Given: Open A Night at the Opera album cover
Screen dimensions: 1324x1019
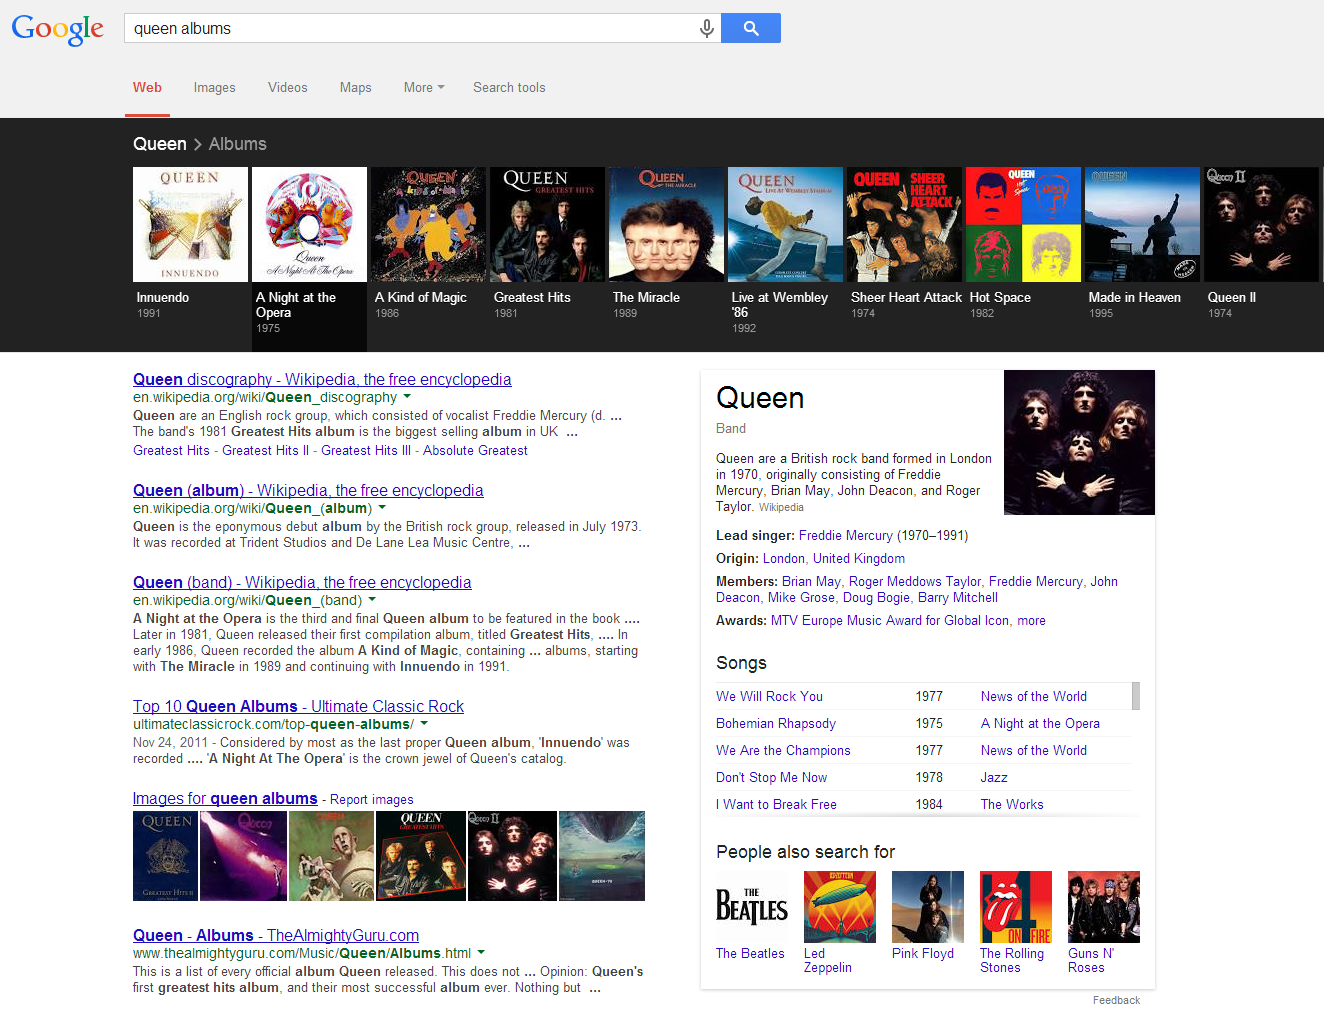Looking at the screenshot, I should coord(309,224).
